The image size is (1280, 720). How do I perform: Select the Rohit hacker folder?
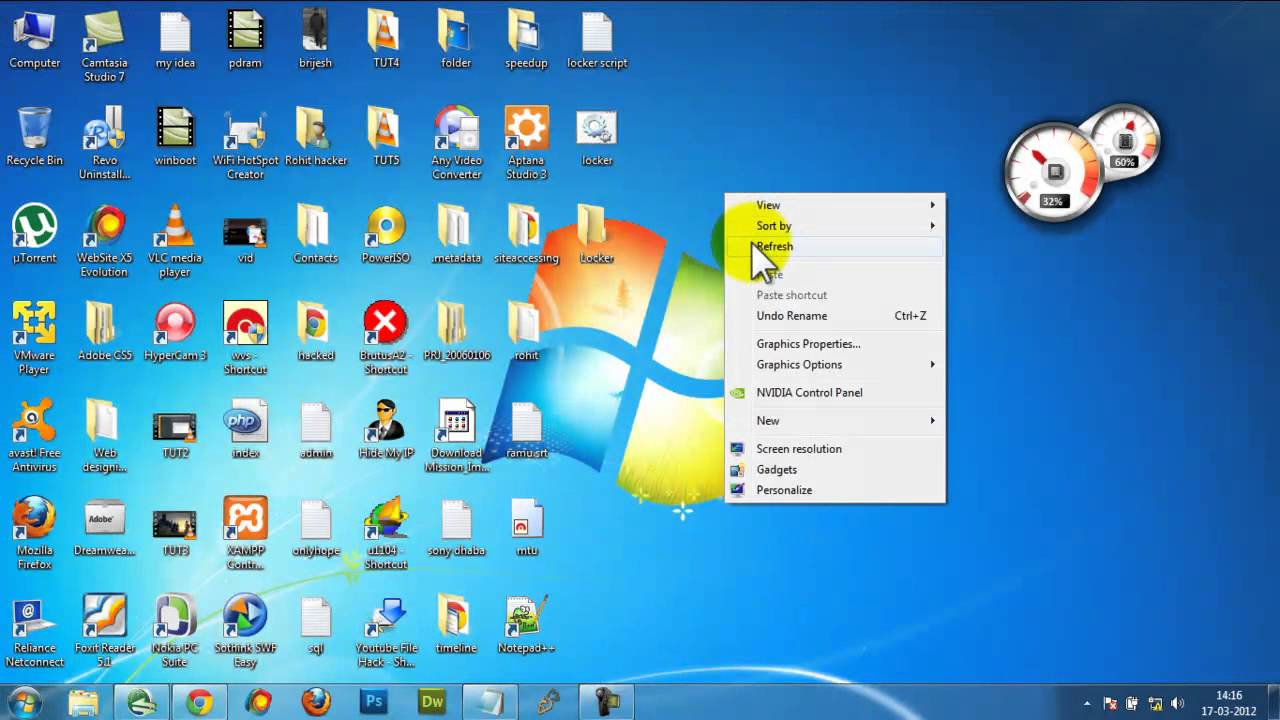click(315, 138)
